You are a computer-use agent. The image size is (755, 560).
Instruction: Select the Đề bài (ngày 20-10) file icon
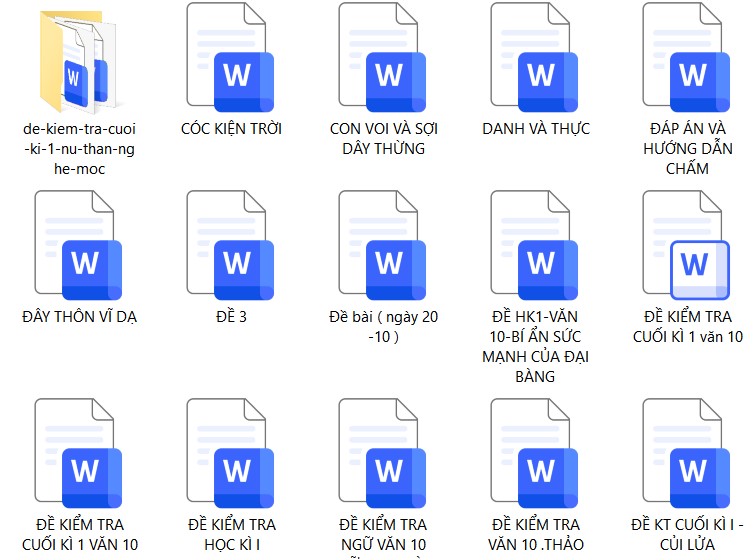pos(383,248)
